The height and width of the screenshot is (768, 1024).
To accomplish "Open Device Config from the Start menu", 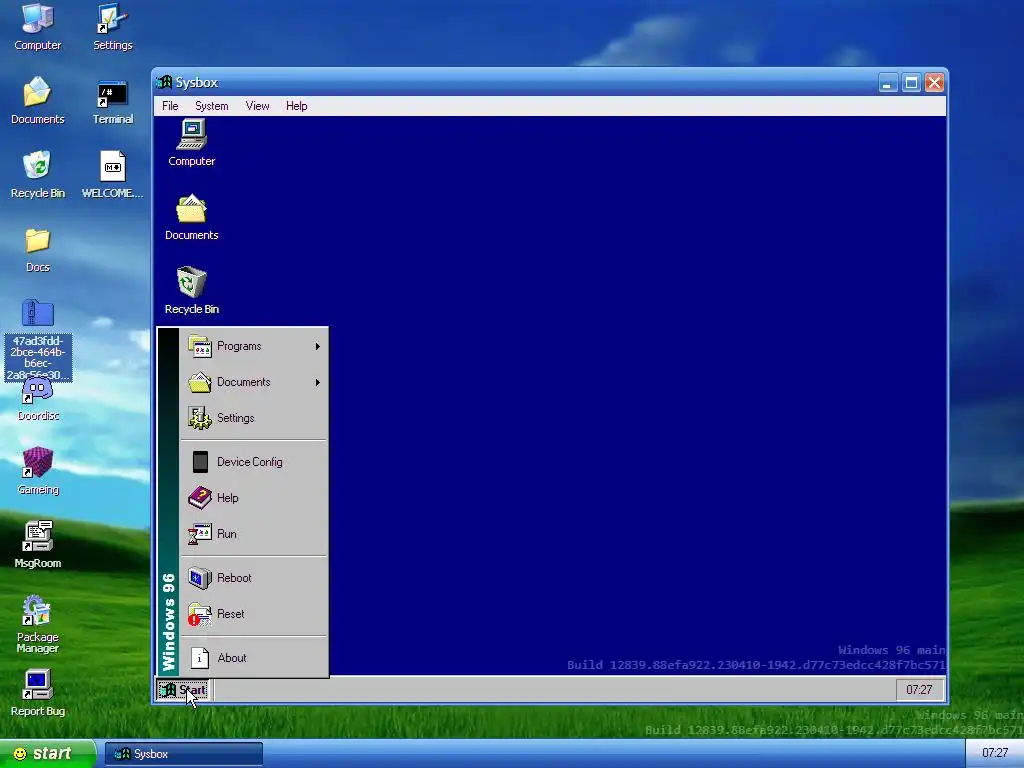I will [254, 462].
